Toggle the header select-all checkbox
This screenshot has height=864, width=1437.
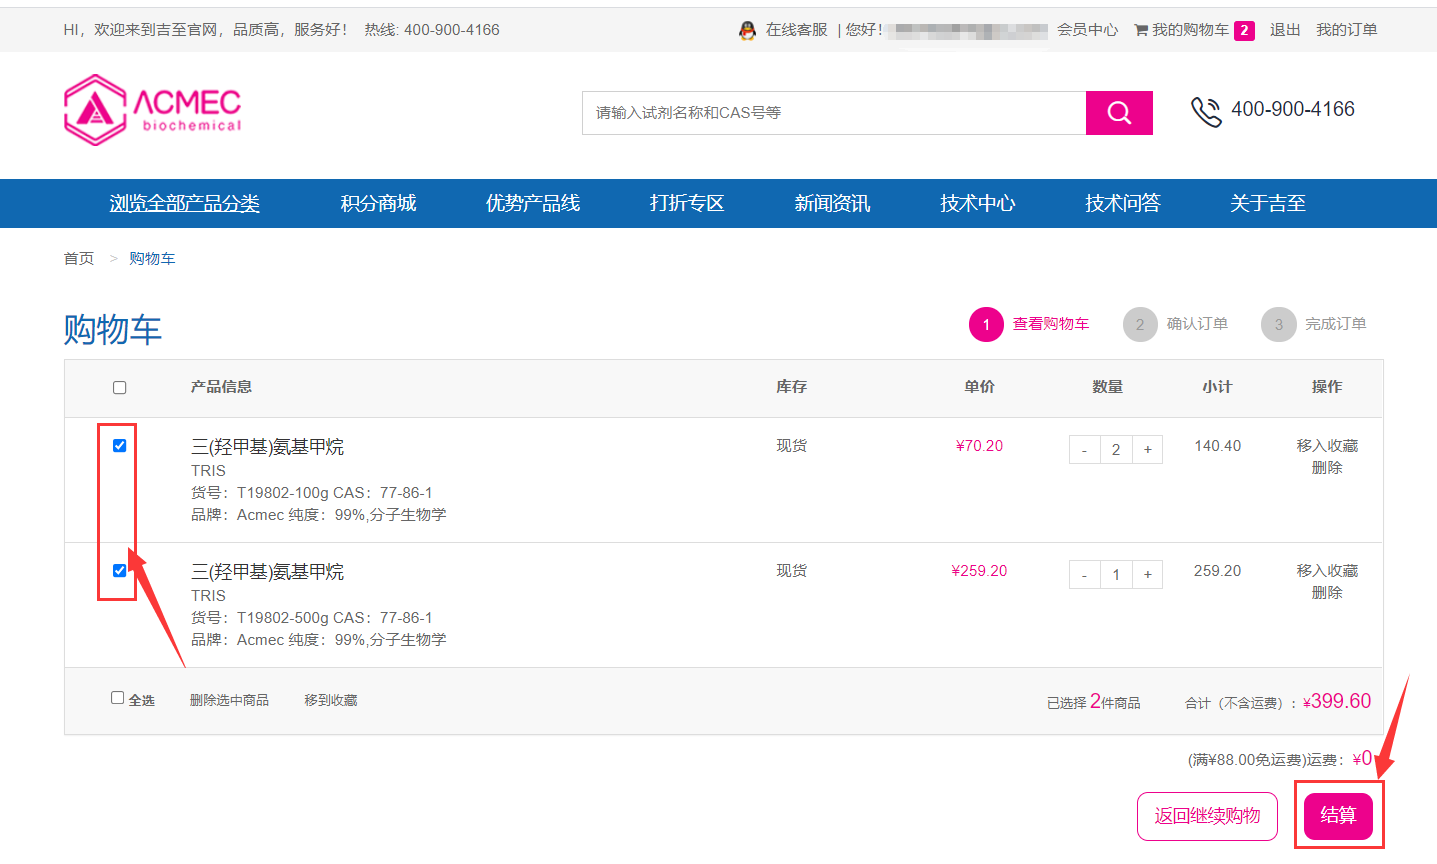[x=120, y=388]
